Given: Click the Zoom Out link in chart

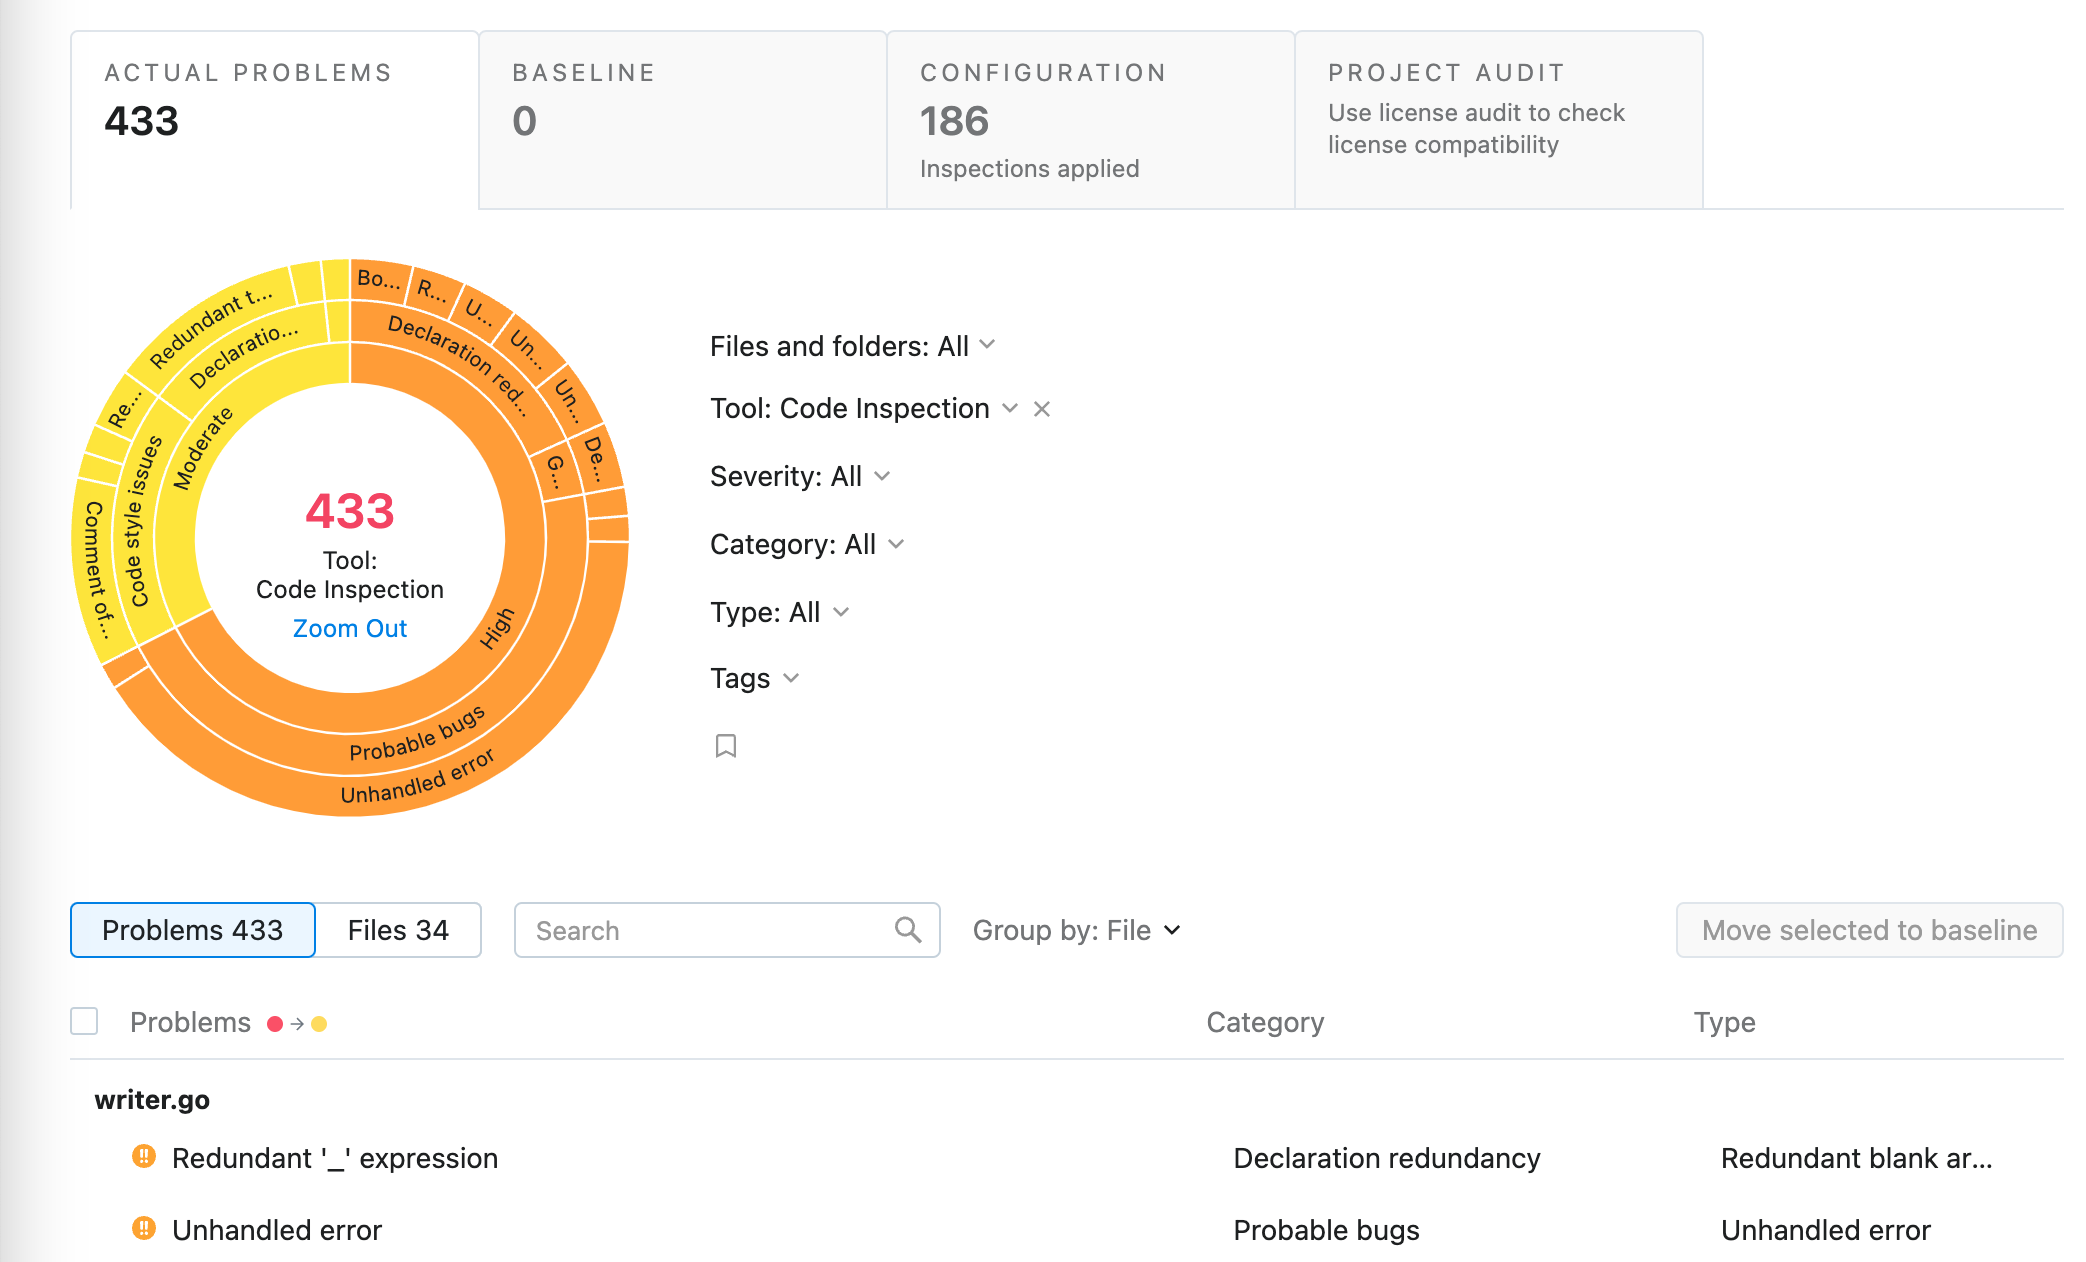Looking at the screenshot, I should (350, 628).
